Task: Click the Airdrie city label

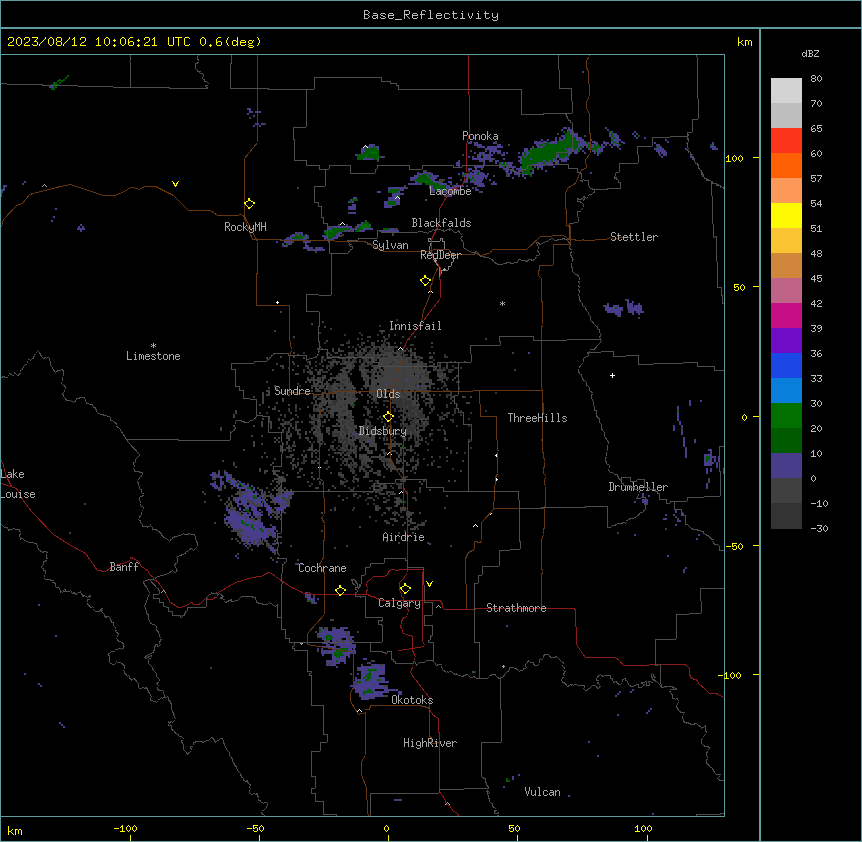Action: pyautogui.click(x=404, y=537)
